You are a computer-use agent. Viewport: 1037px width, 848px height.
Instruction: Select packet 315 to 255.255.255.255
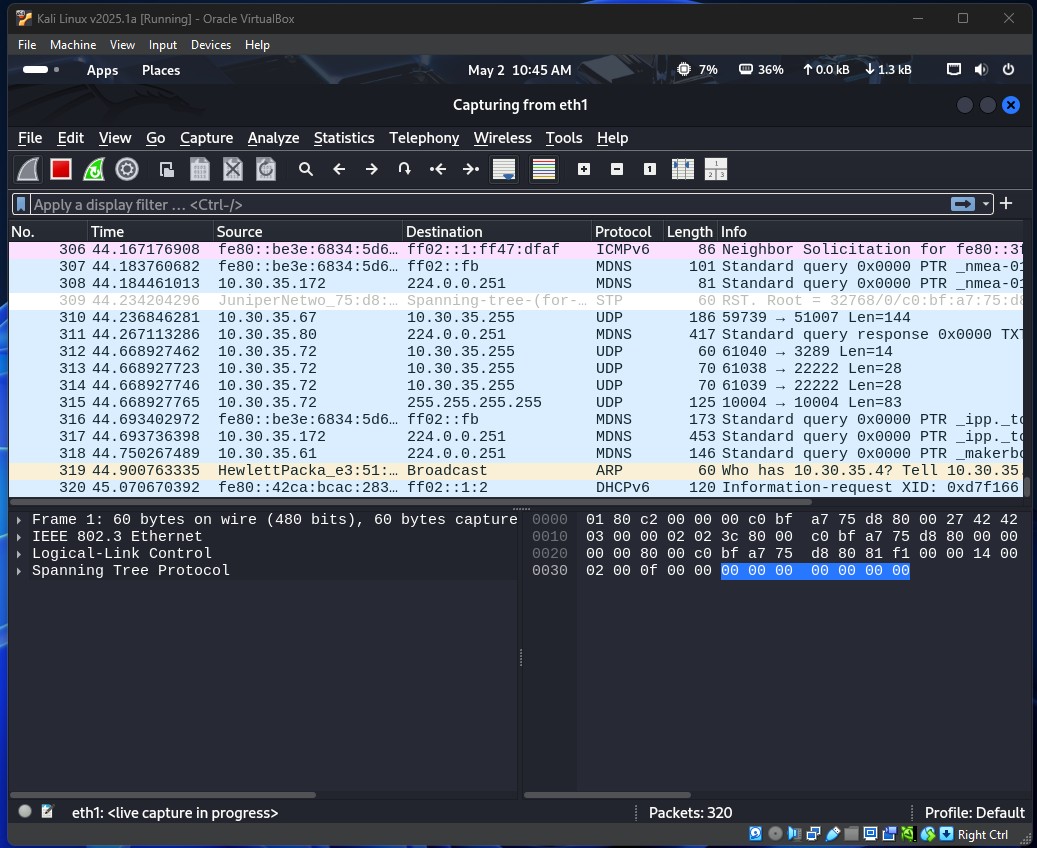click(516, 402)
